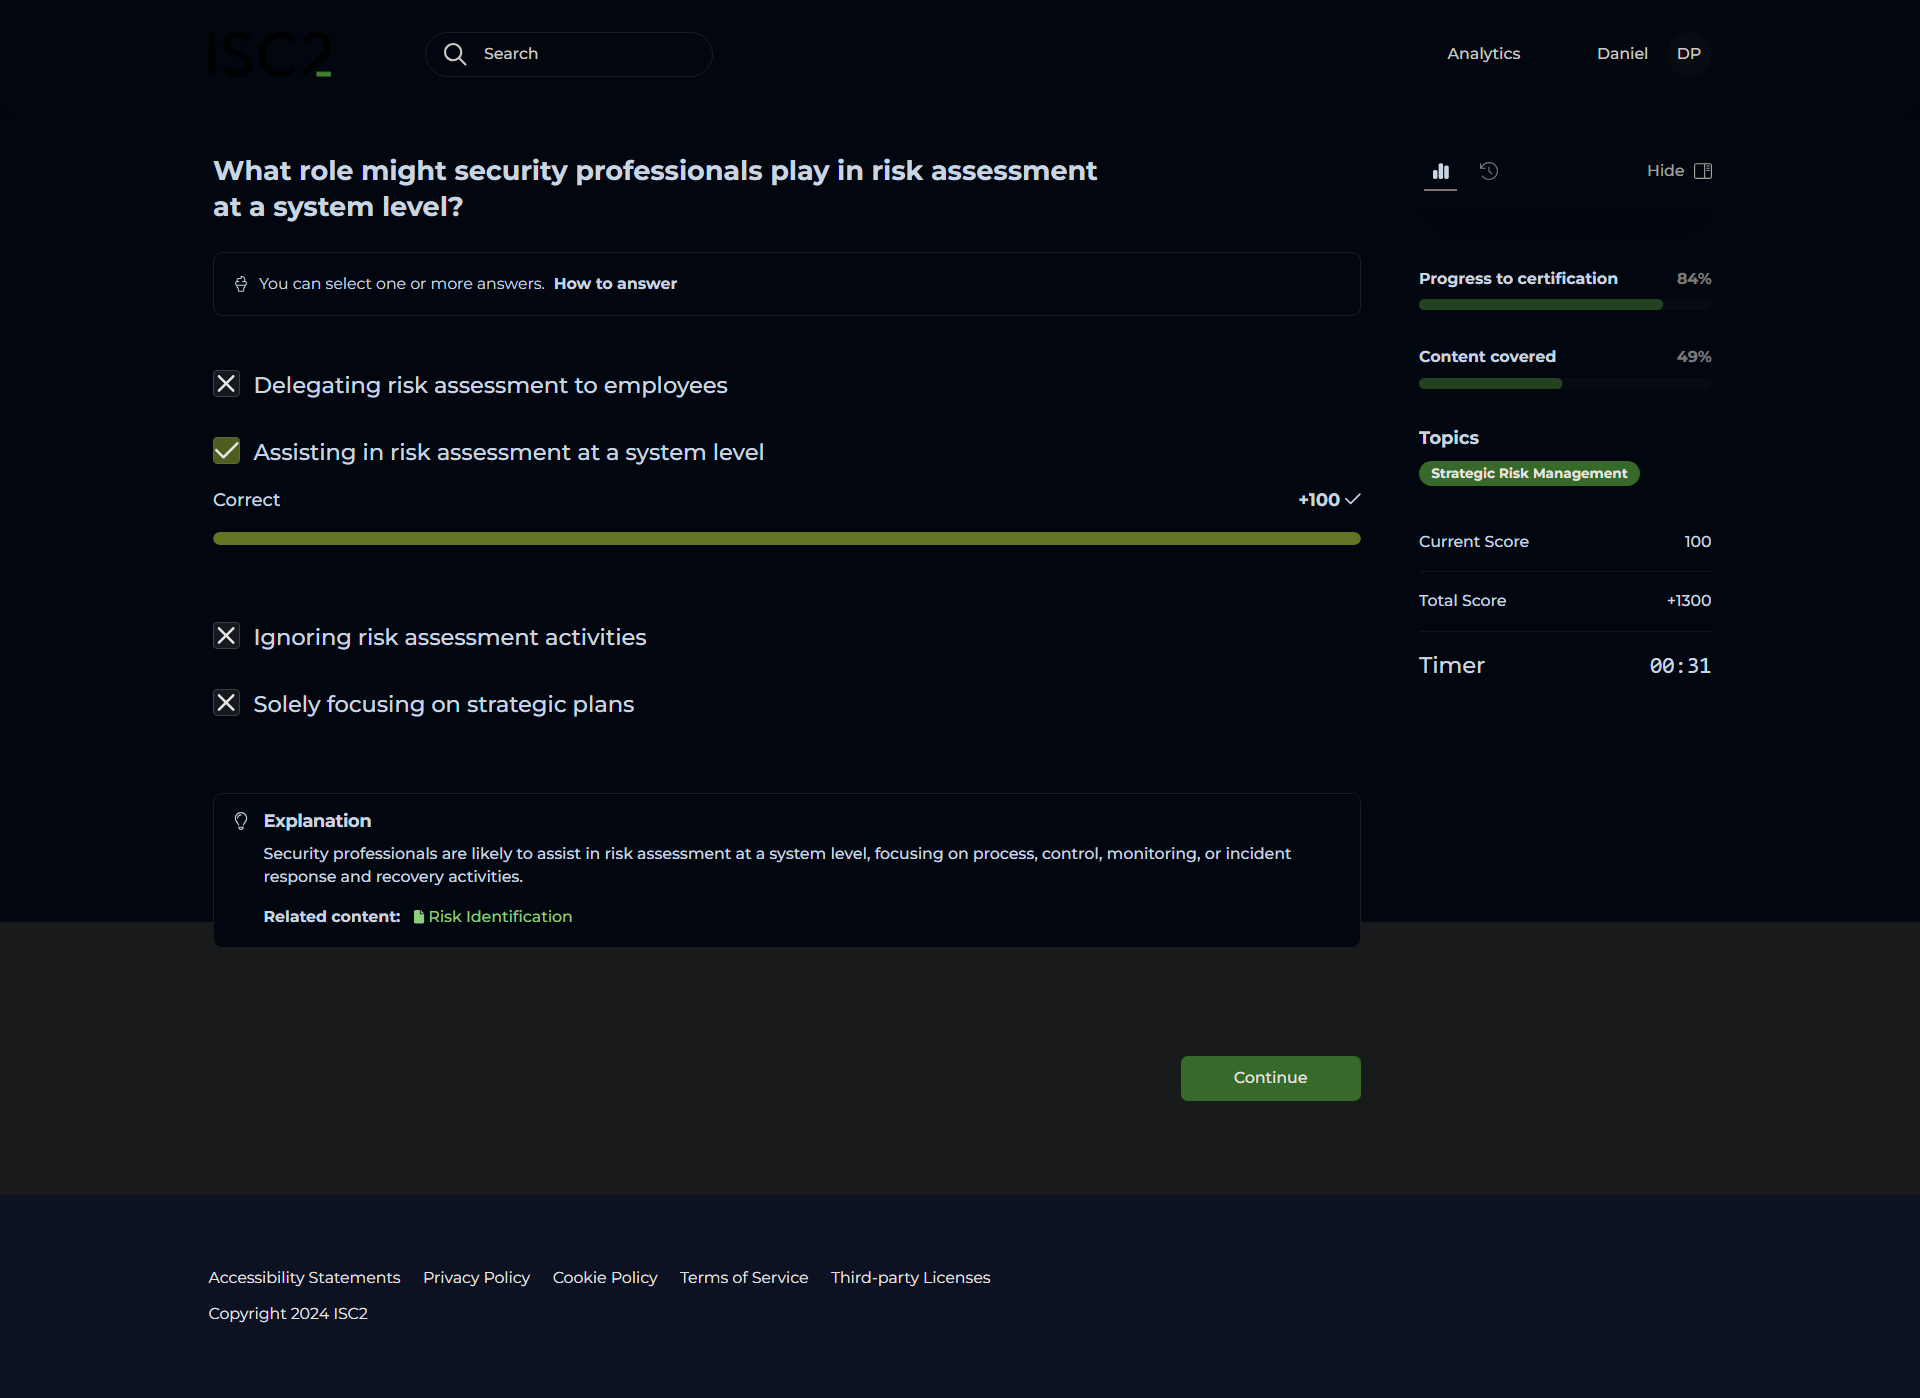The width and height of the screenshot is (1920, 1398).
Task: Open the Daniel user menu
Action: [1621, 54]
